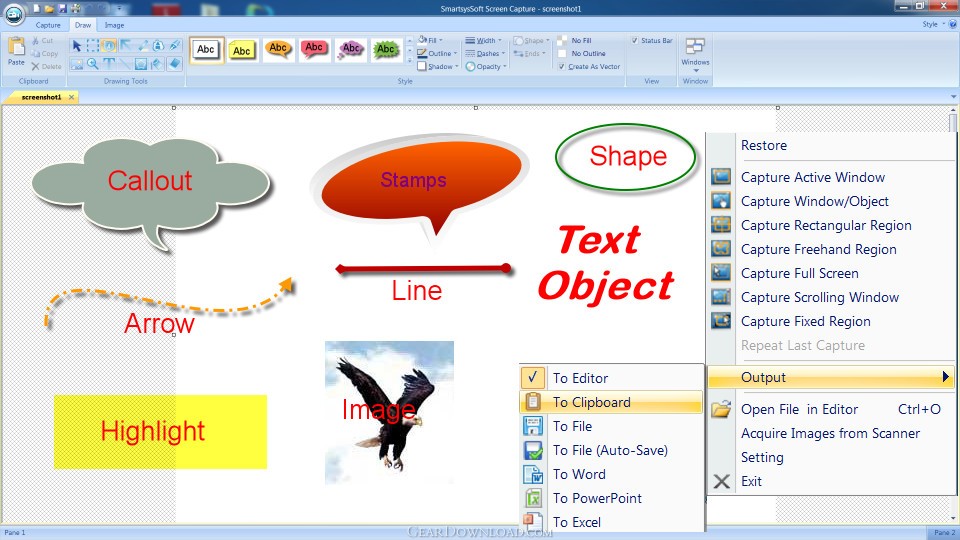960x540 pixels.
Task: Click the large Paste clipboard icon
Action: tap(17, 47)
